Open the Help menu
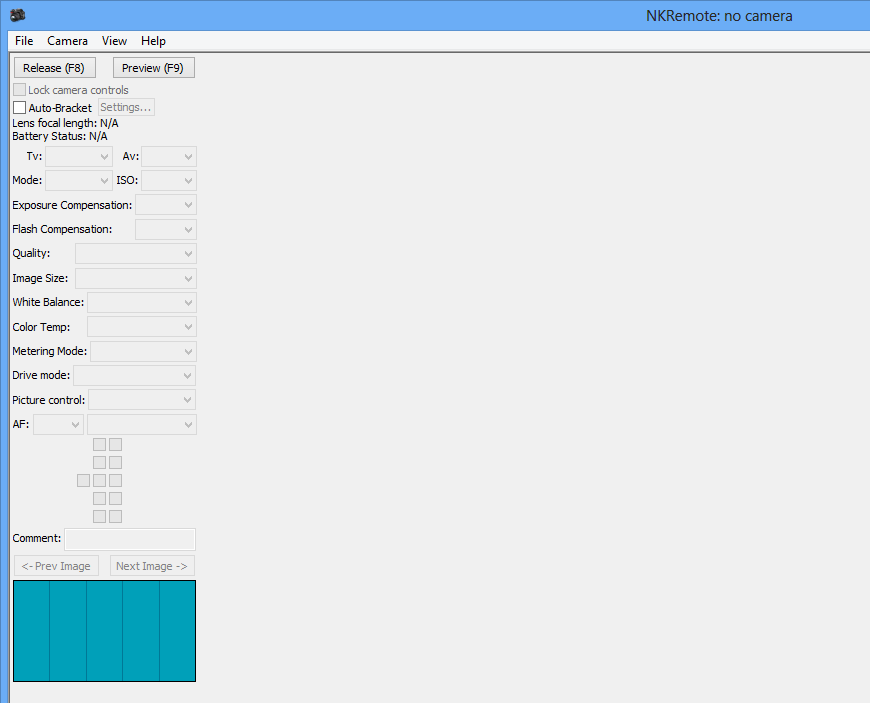This screenshot has height=703, width=870. pyautogui.click(x=153, y=41)
